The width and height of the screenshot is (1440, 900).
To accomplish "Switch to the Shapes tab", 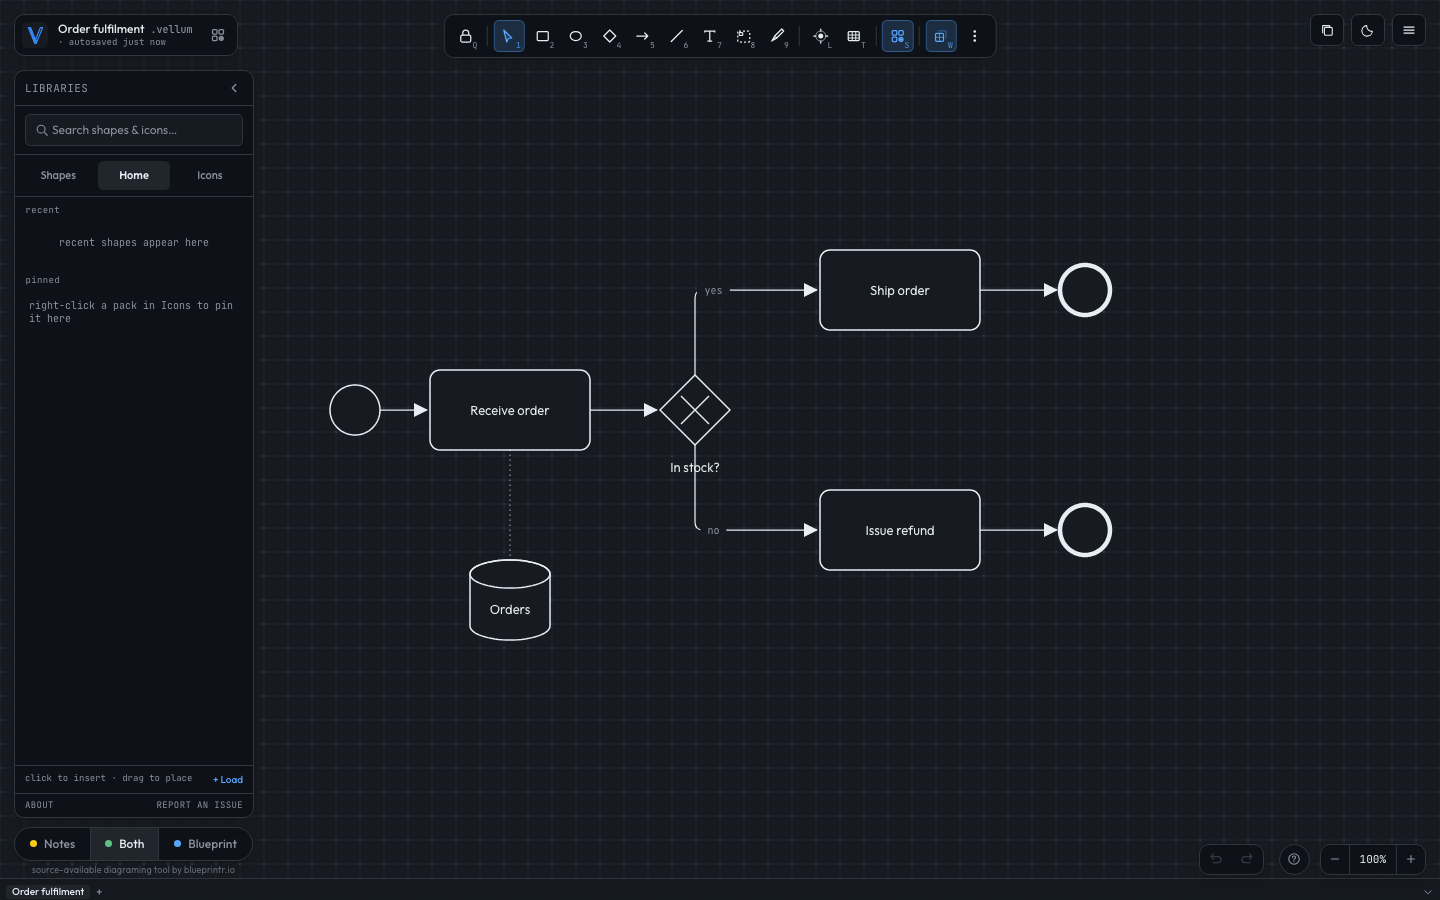I will pyautogui.click(x=58, y=175).
